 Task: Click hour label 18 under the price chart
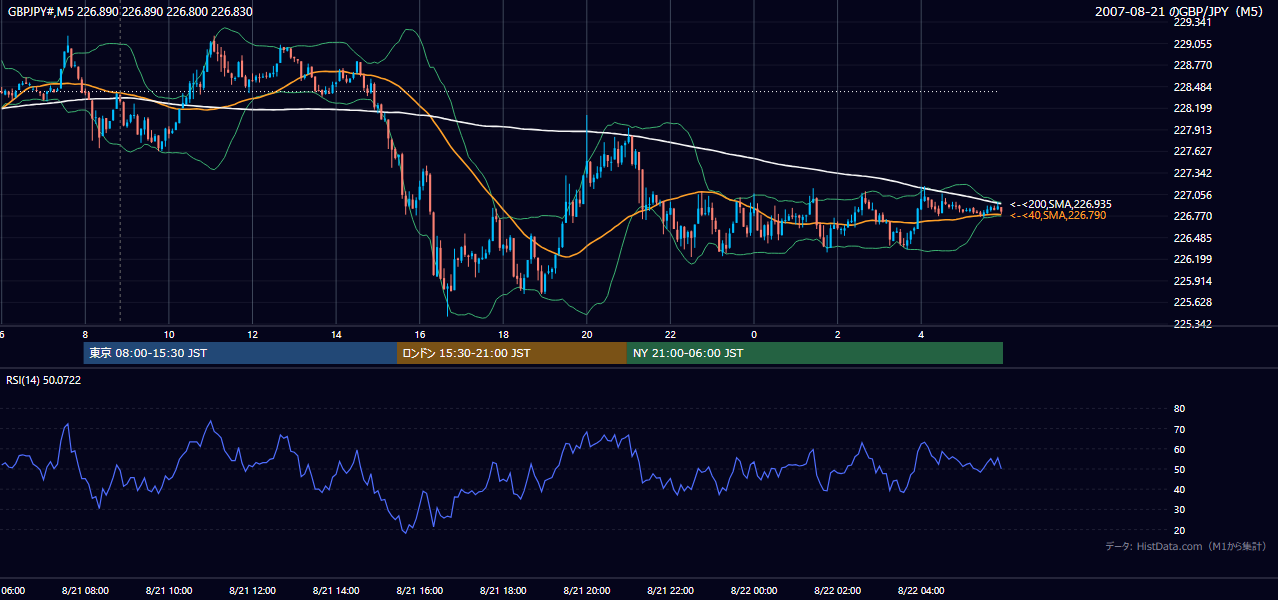tap(503, 334)
